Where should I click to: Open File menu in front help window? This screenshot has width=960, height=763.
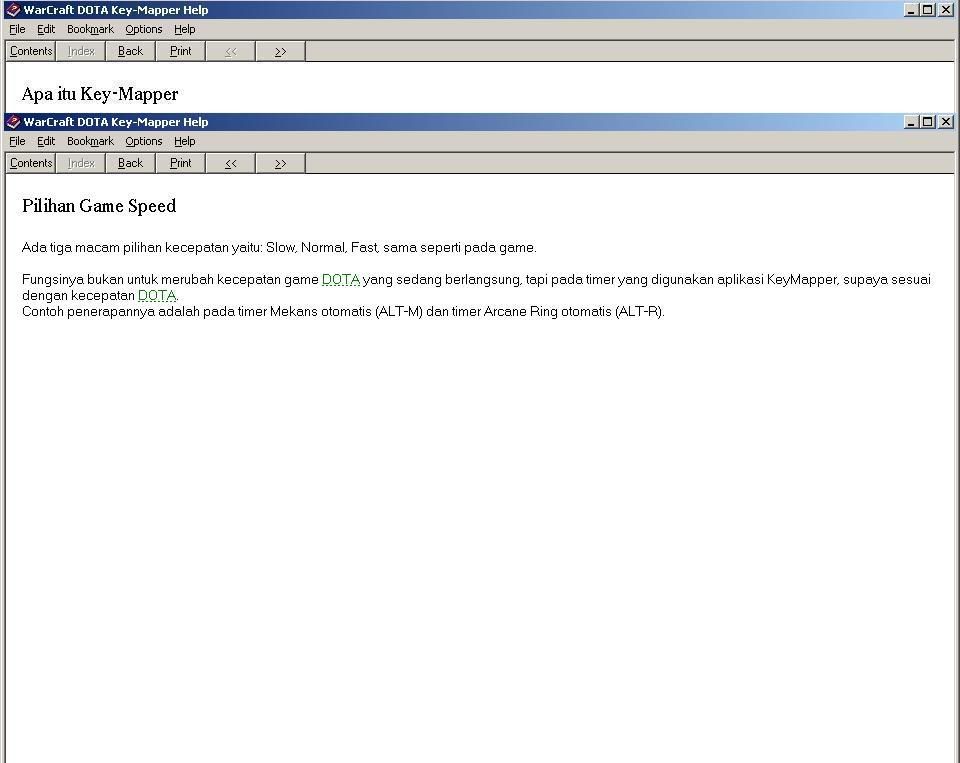(x=17, y=141)
